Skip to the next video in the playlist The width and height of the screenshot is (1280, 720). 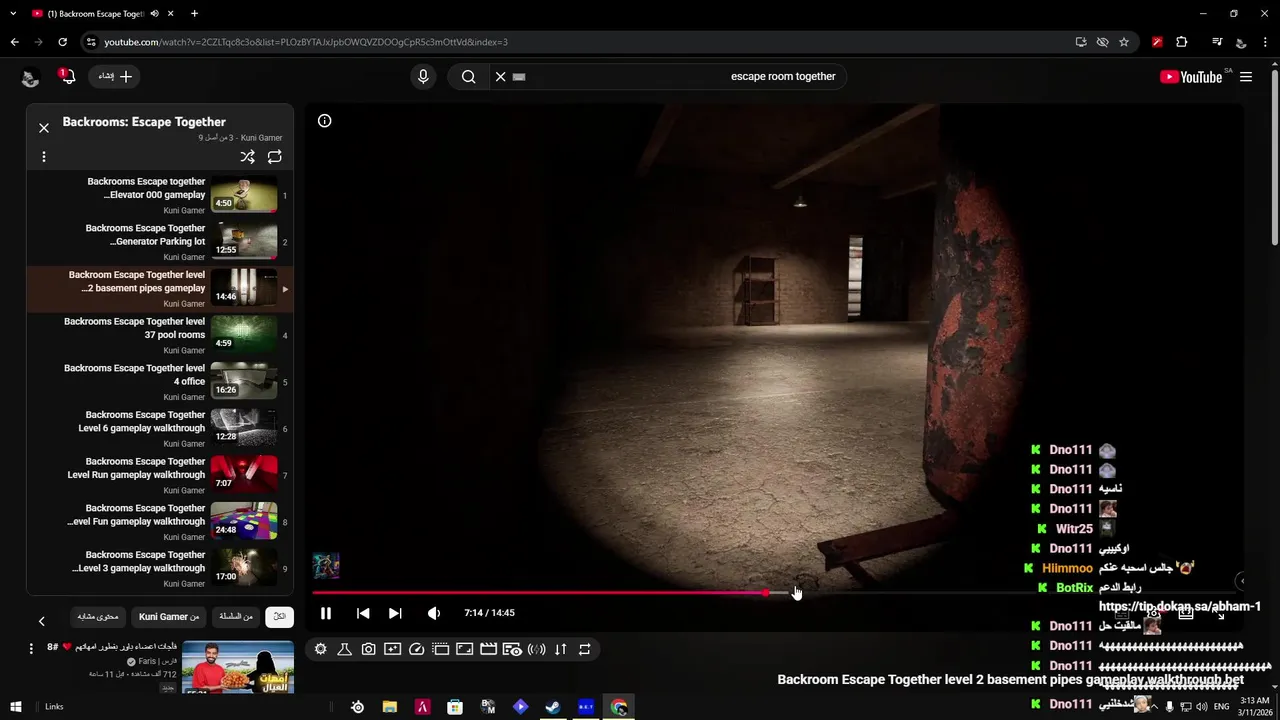coord(395,613)
